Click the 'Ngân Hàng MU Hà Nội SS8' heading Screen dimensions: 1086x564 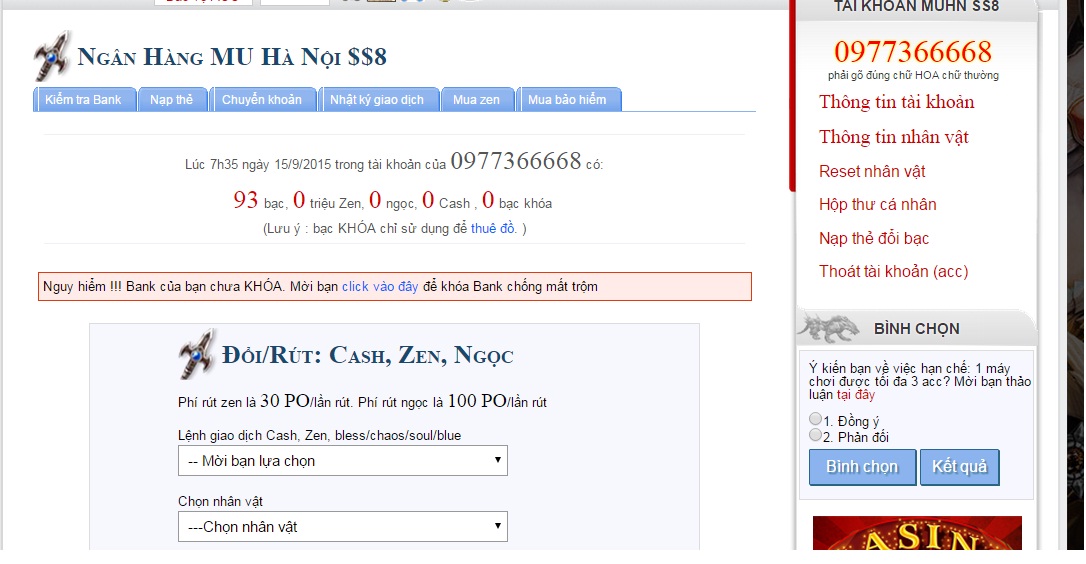point(231,57)
